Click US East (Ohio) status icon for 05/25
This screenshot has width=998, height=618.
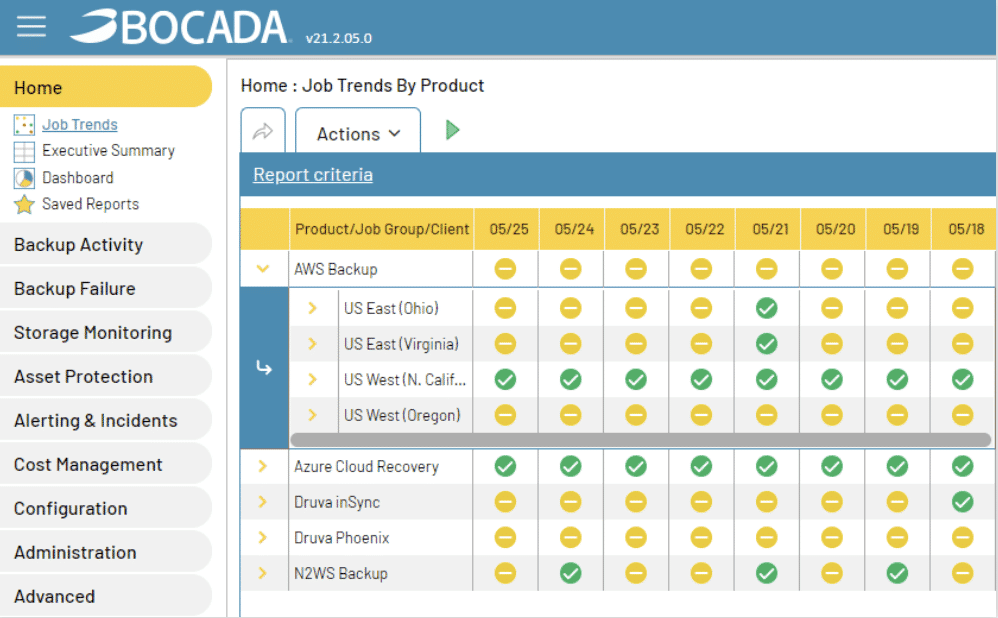(x=505, y=308)
